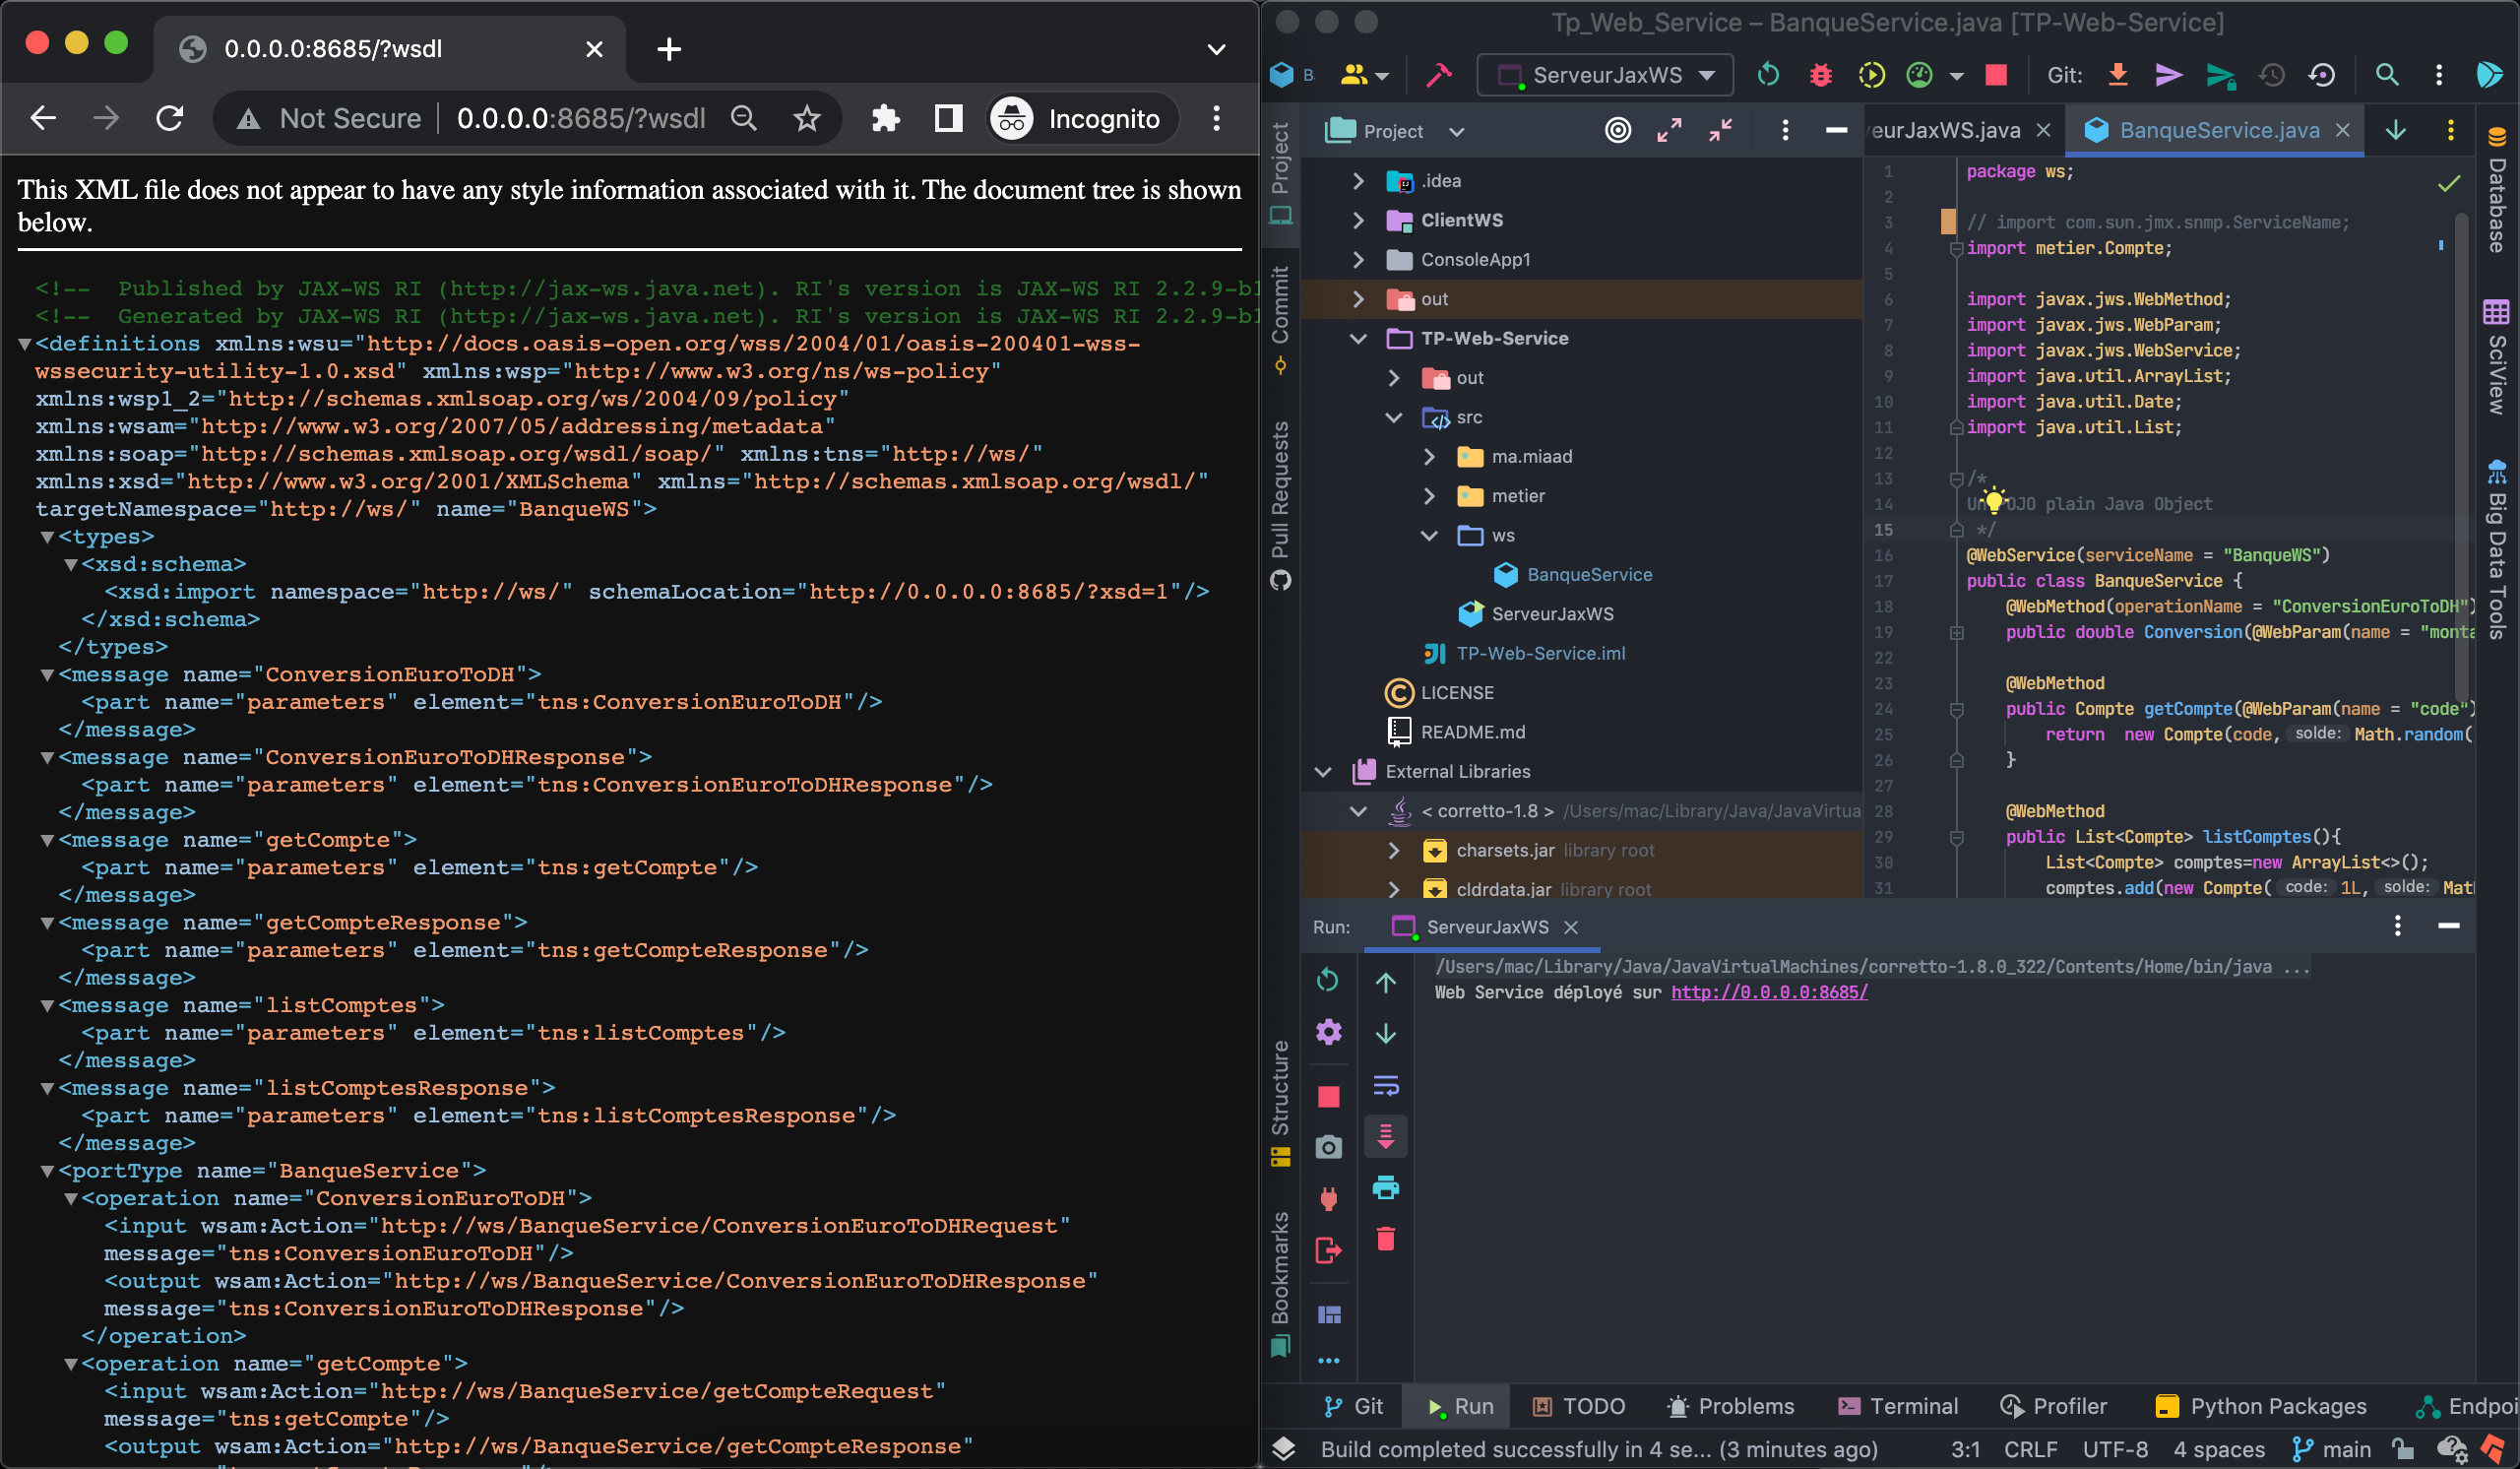Expand the ClientWS folder
Image resolution: width=2520 pixels, height=1469 pixels.
click(x=1358, y=220)
